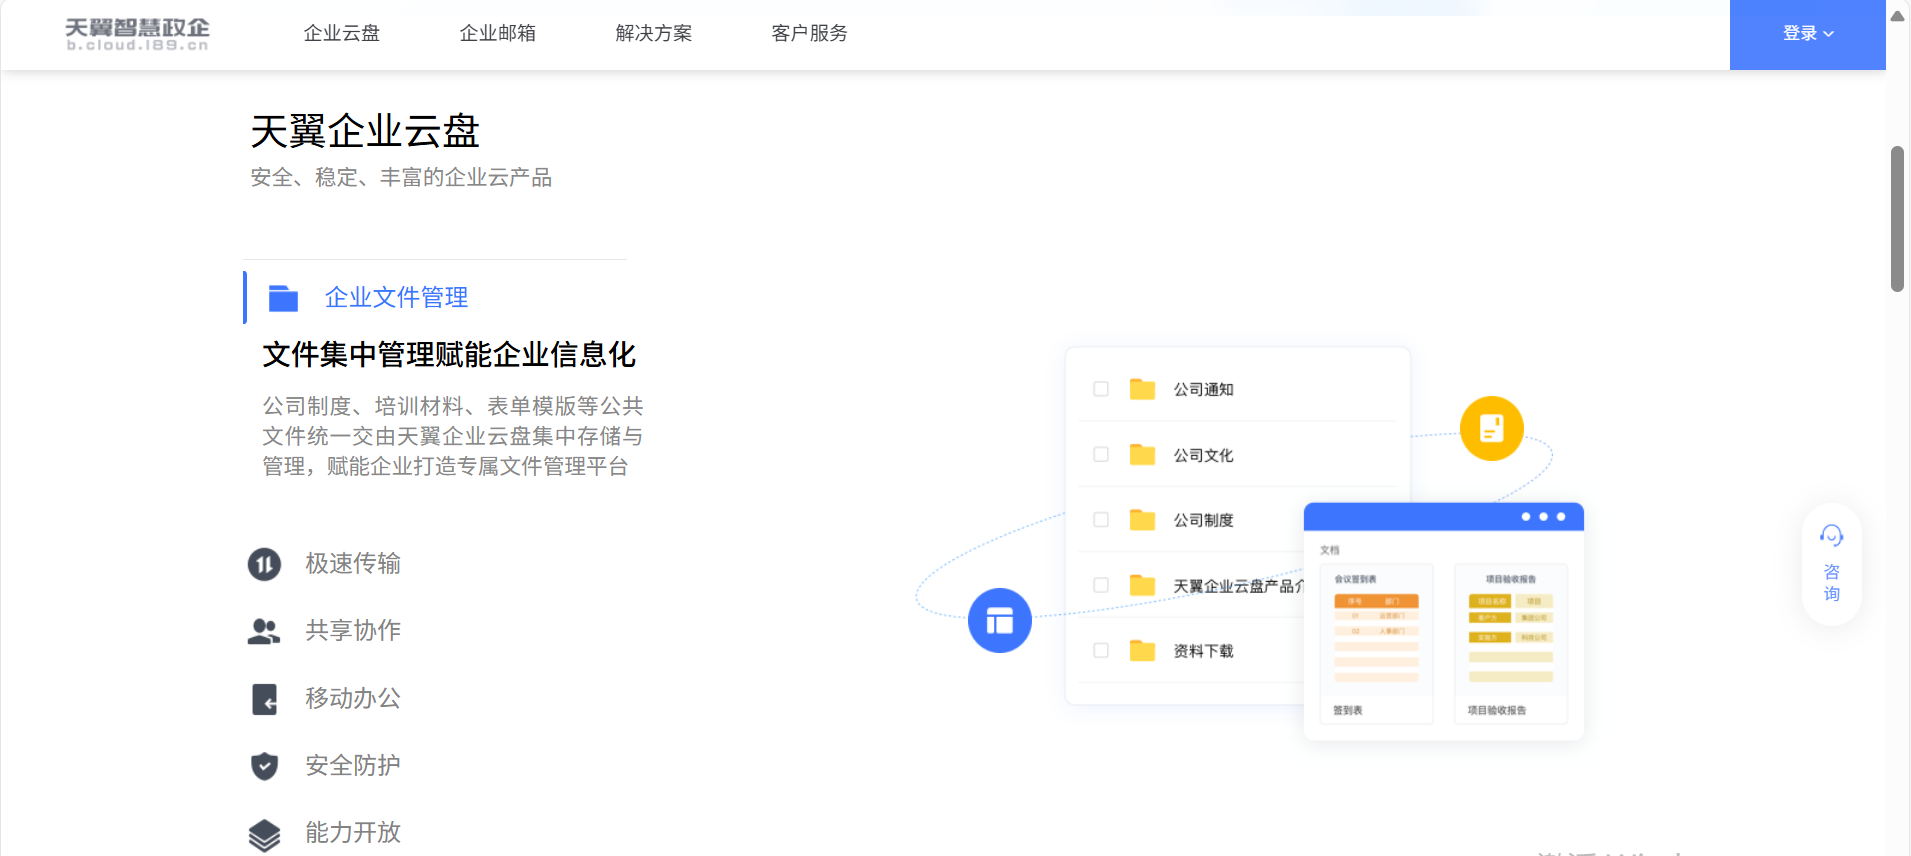Viewport: 1911px width, 856px height.
Task: Select the 能力开放 feature
Action: [x=353, y=832]
